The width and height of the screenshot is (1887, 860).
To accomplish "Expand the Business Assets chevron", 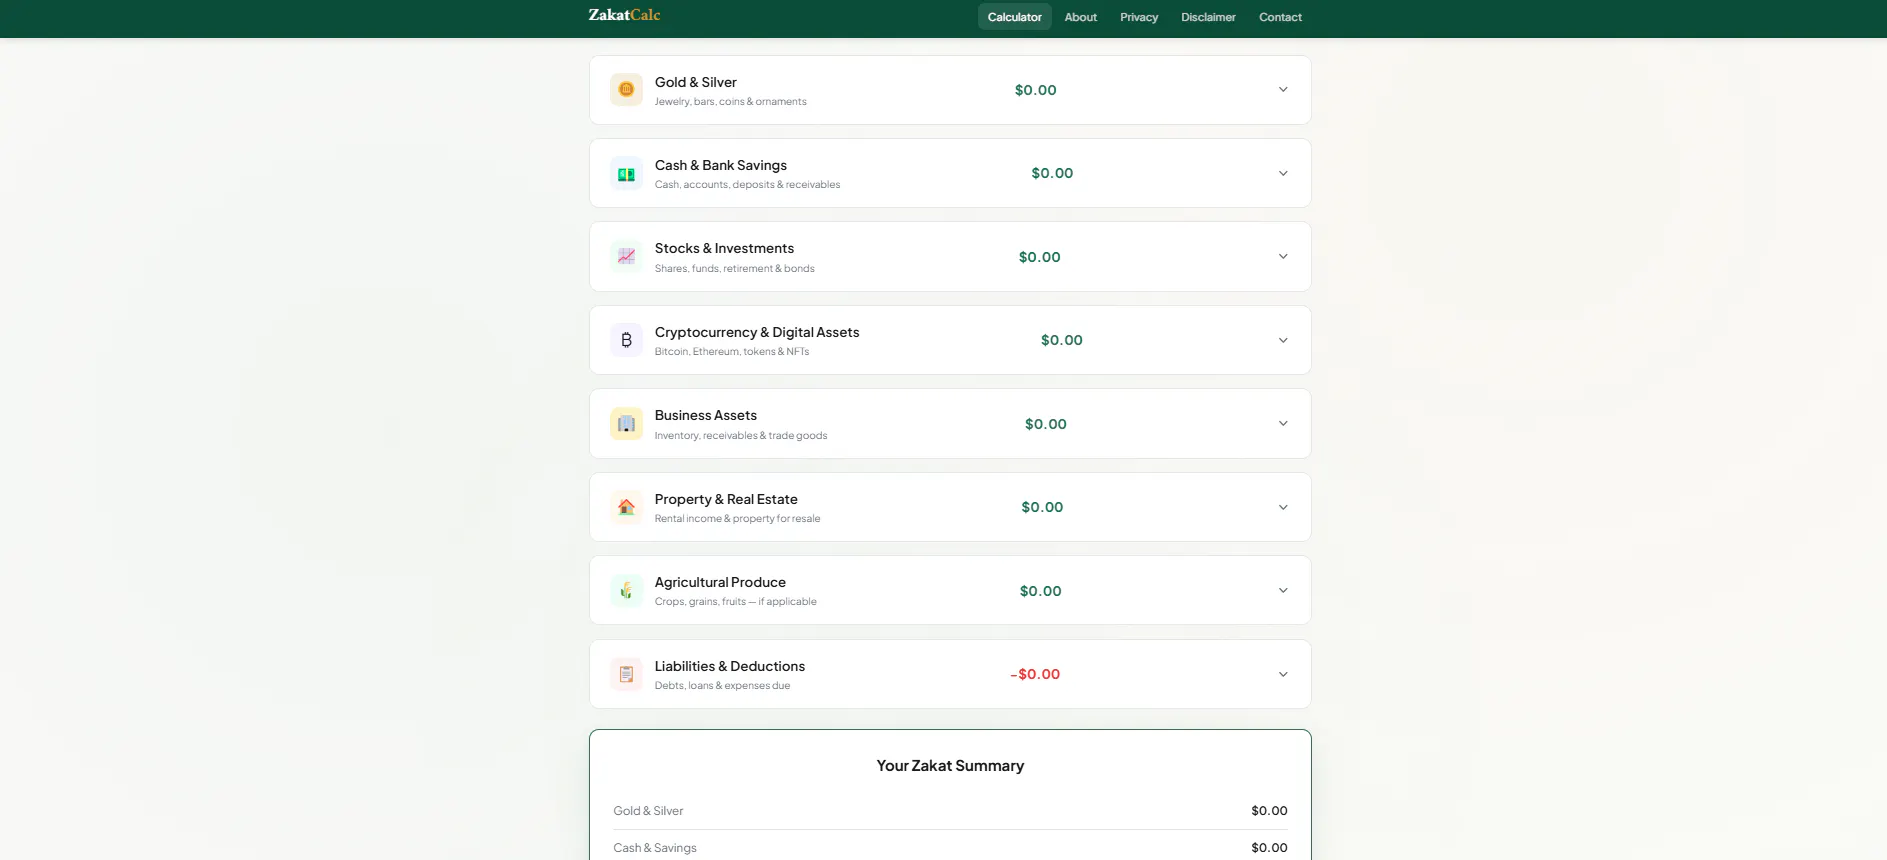I will coord(1283,424).
